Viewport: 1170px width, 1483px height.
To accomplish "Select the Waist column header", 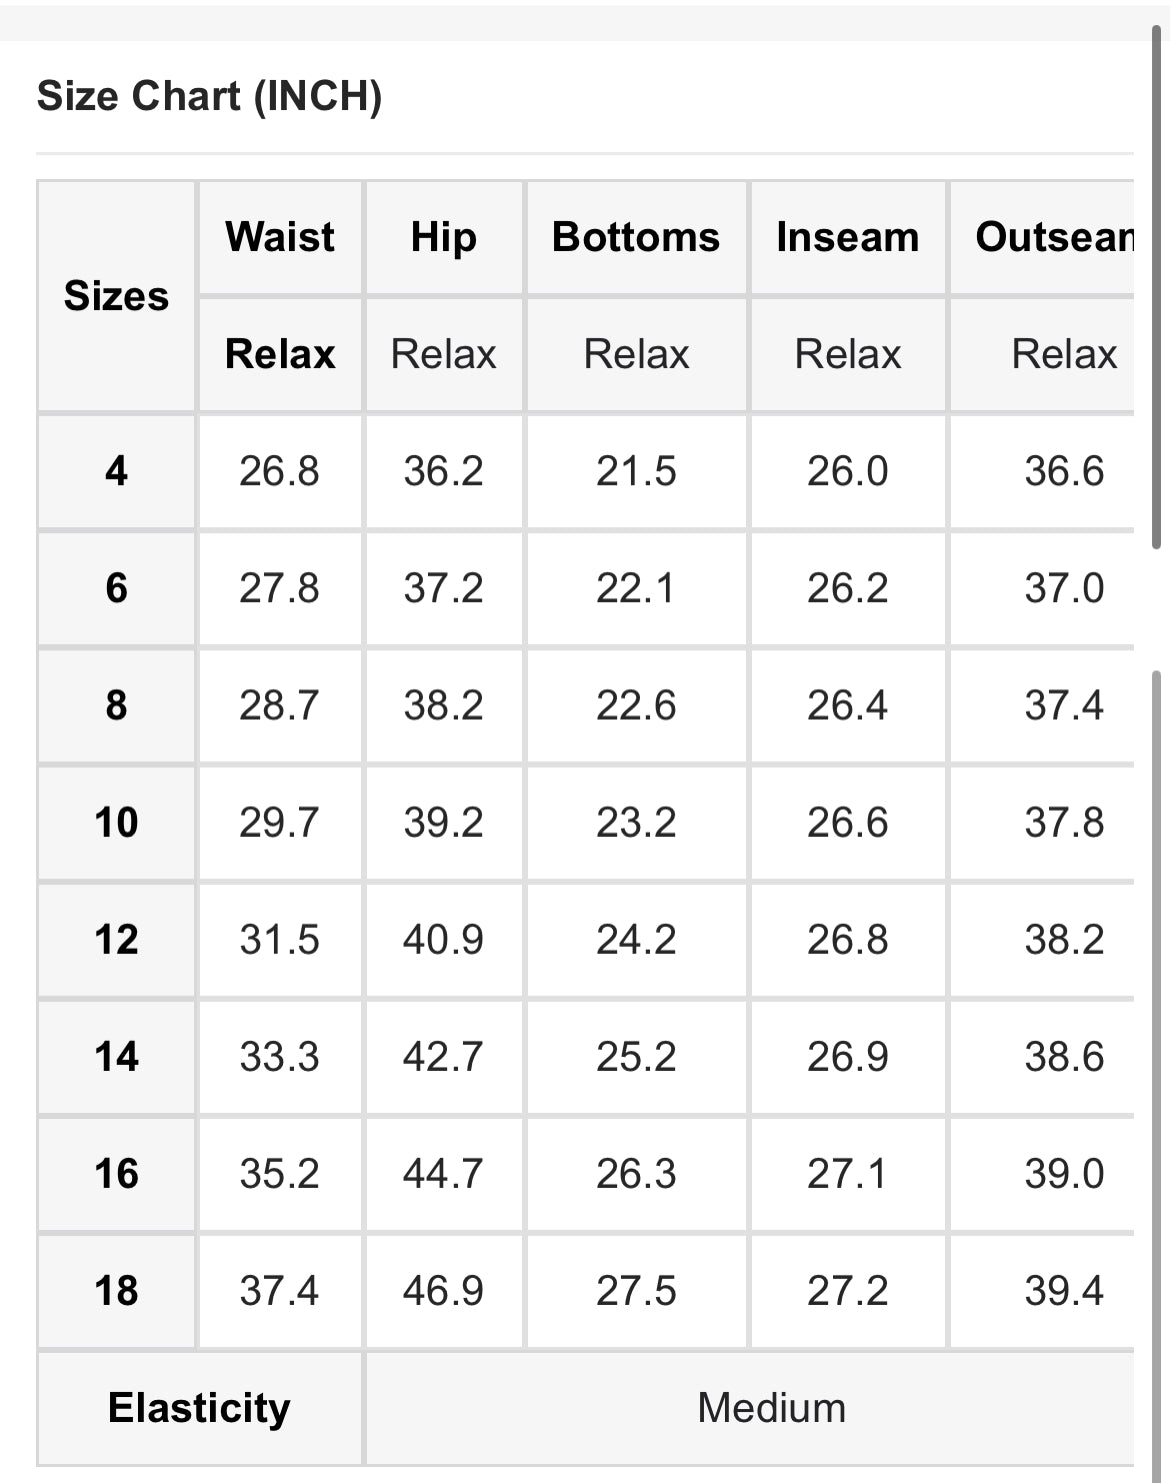I will pos(280,237).
